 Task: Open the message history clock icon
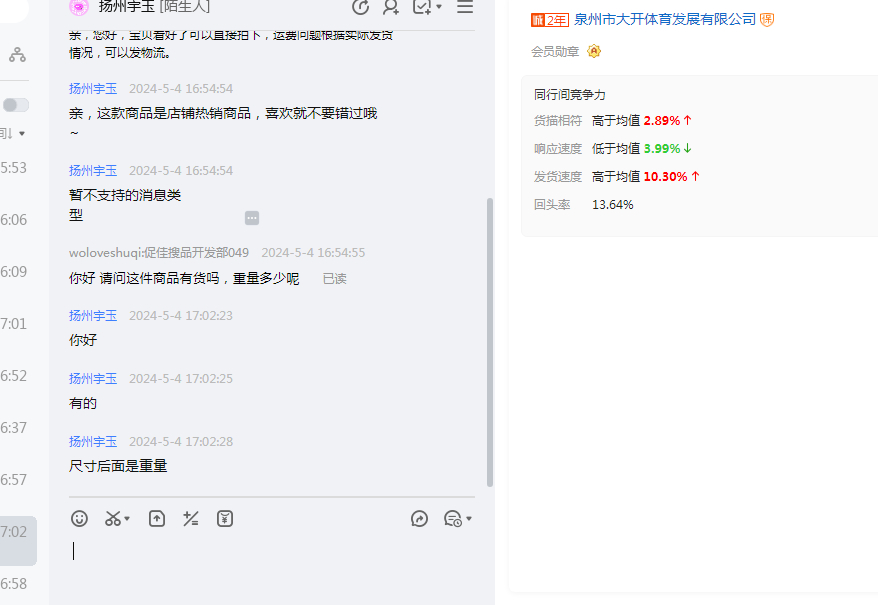point(452,519)
